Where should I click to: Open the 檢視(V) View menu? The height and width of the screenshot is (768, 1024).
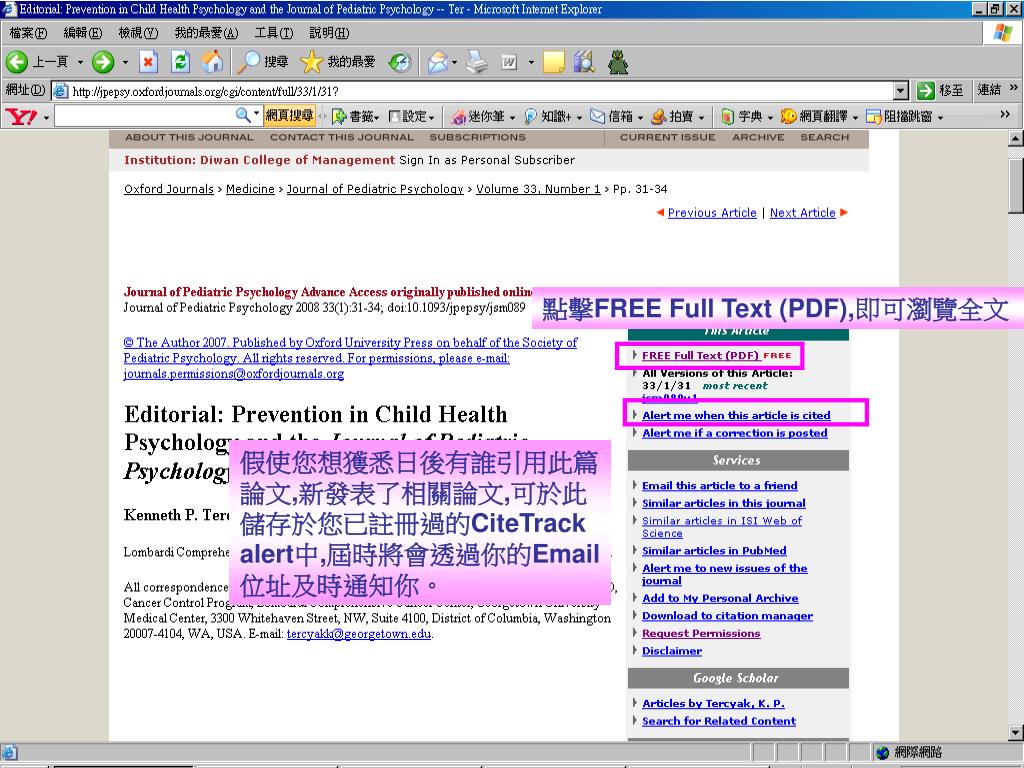(x=138, y=33)
